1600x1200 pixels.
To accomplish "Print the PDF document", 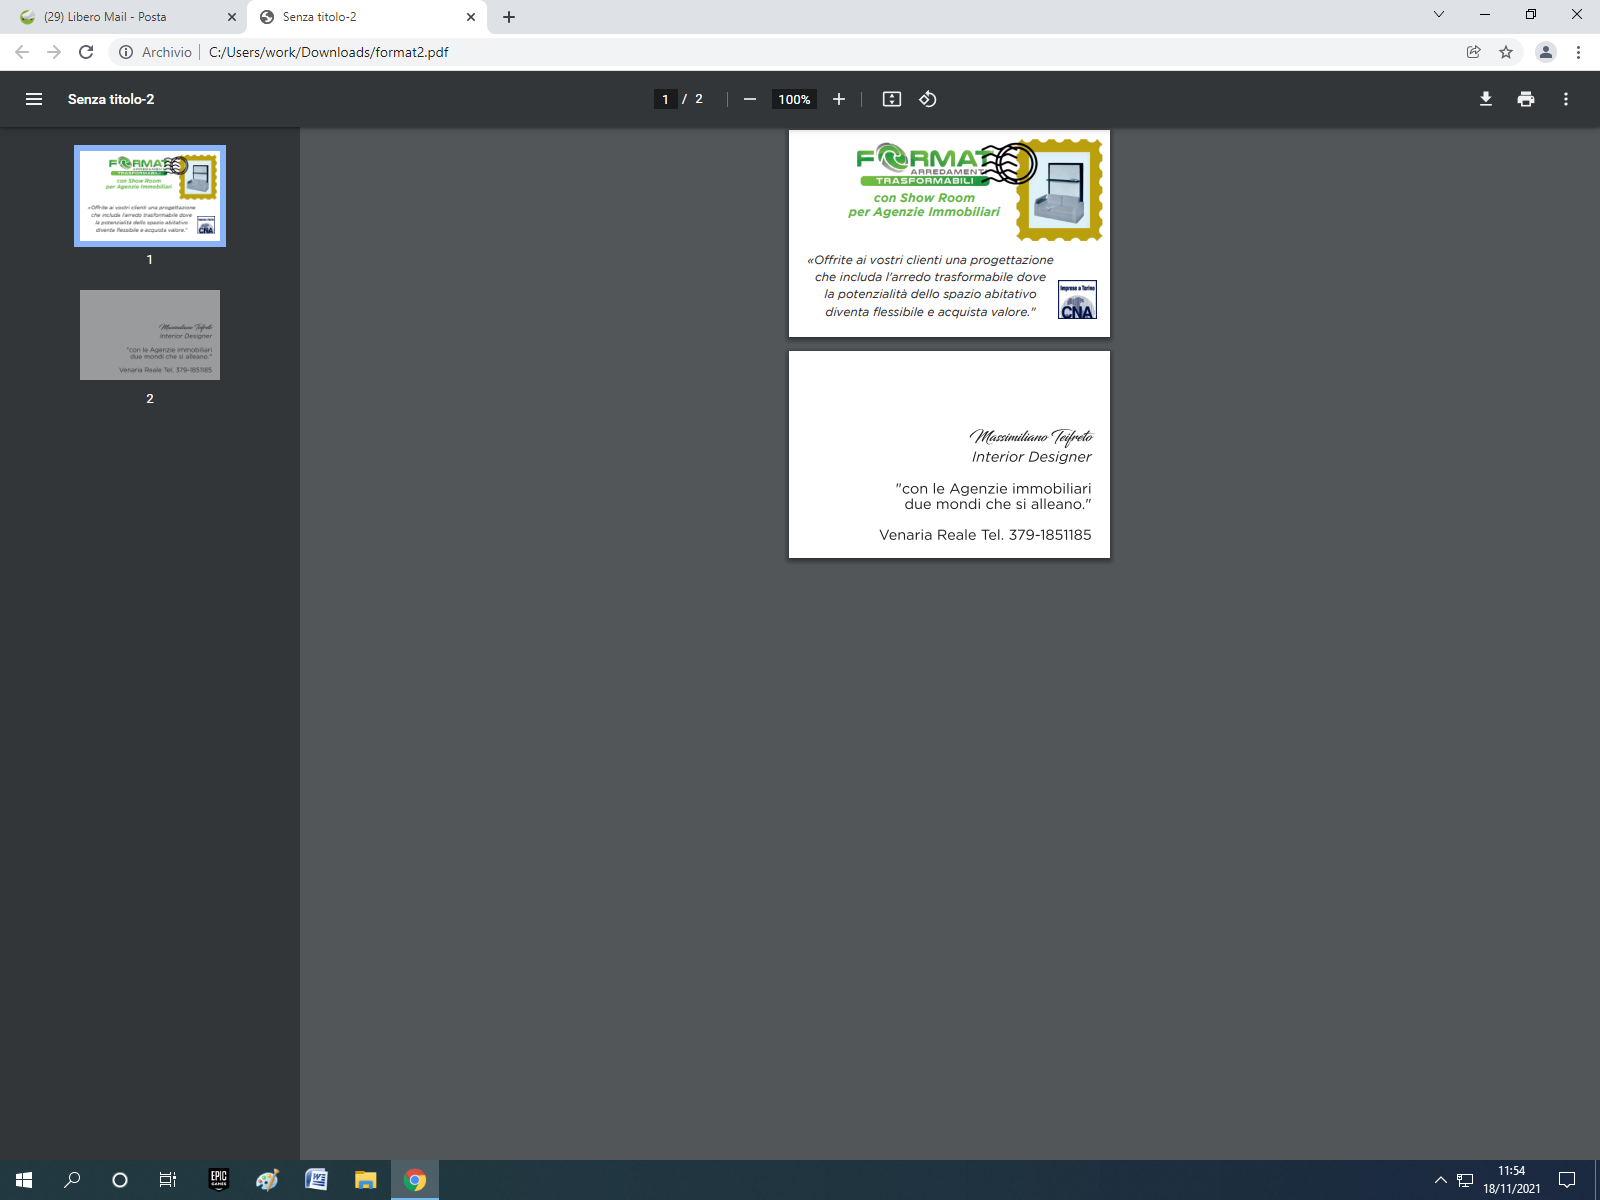I will 1526,99.
